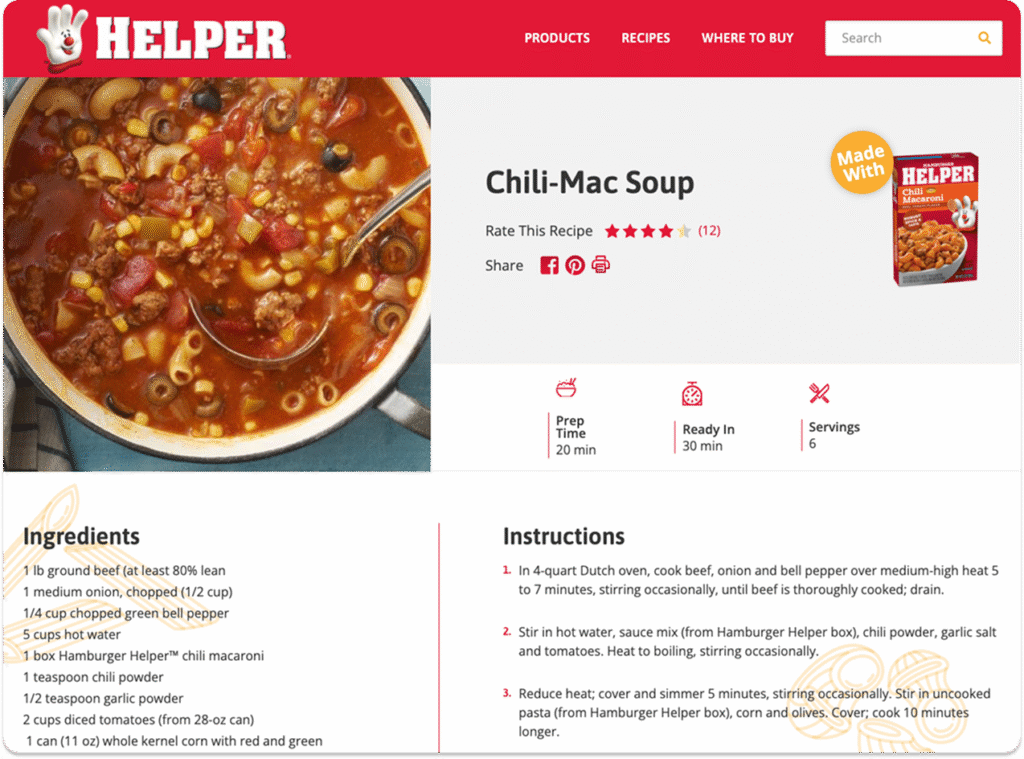The height and width of the screenshot is (759, 1024).
Task: Click the Made With badge
Action: (861, 163)
